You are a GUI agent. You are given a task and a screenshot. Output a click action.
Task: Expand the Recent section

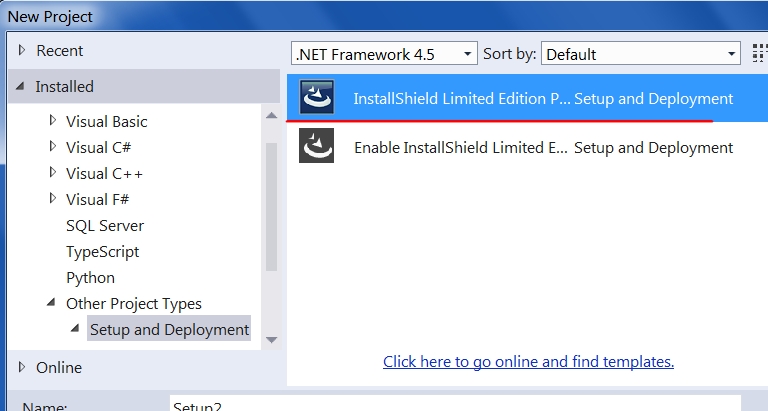(x=22, y=50)
